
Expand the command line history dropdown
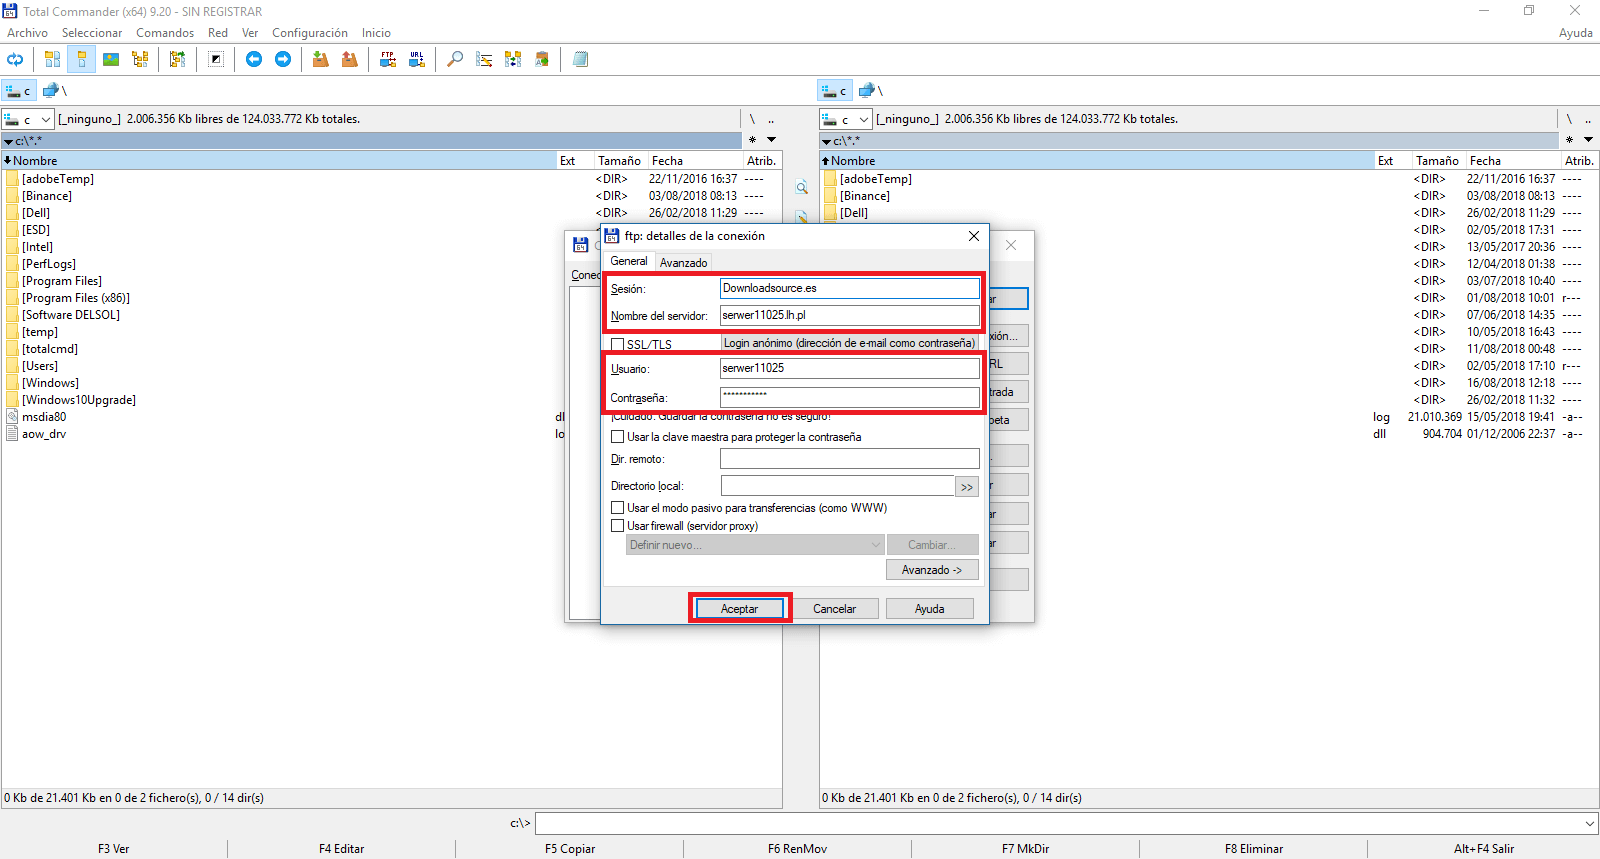tap(1589, 824)
